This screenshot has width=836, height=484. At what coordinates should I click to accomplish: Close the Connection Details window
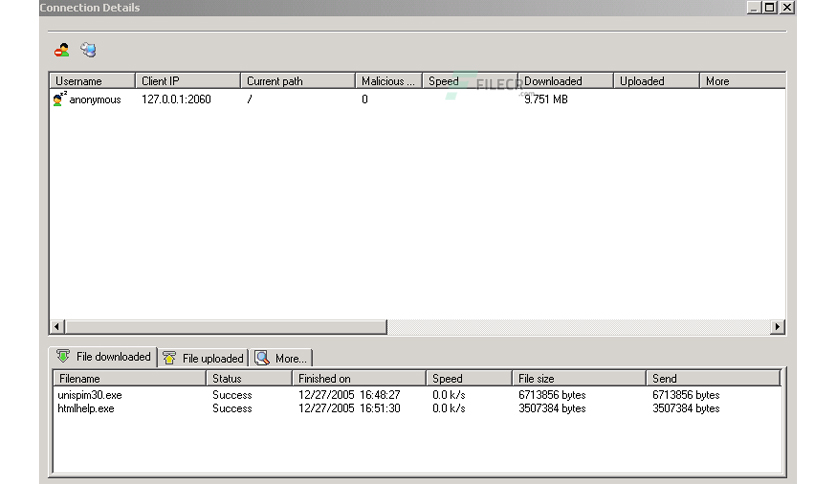pos(787,7)
